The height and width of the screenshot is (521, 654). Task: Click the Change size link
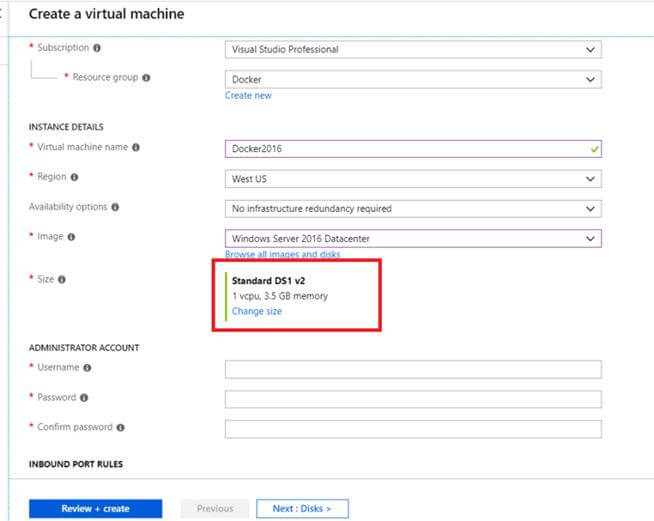point(257,311)
